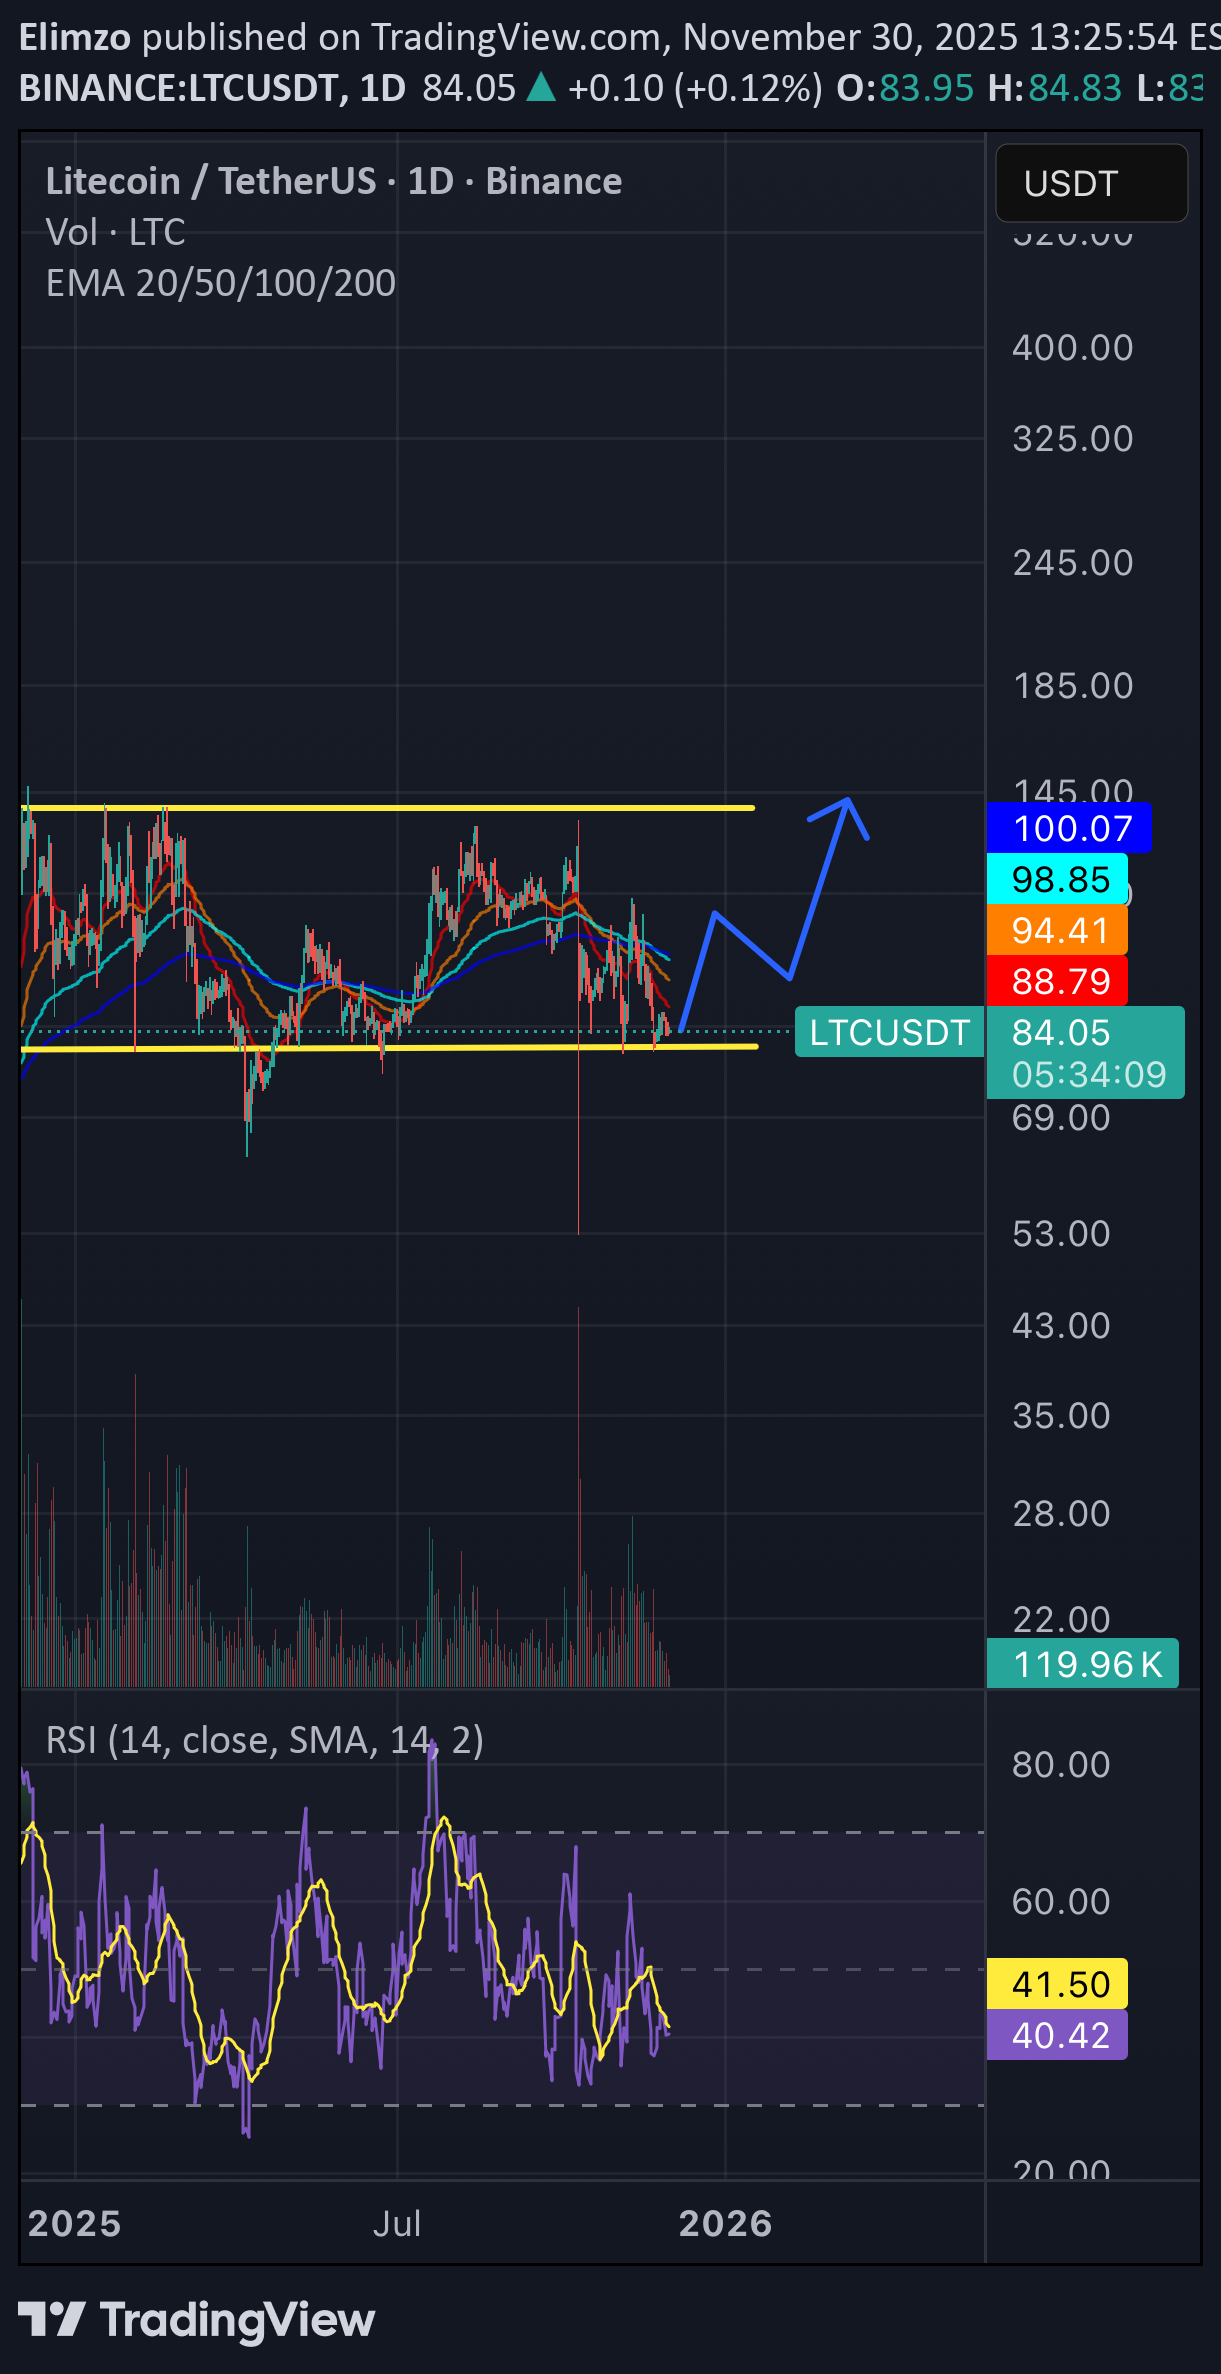Click the Elimzo author name

click(x=75, y=37)
